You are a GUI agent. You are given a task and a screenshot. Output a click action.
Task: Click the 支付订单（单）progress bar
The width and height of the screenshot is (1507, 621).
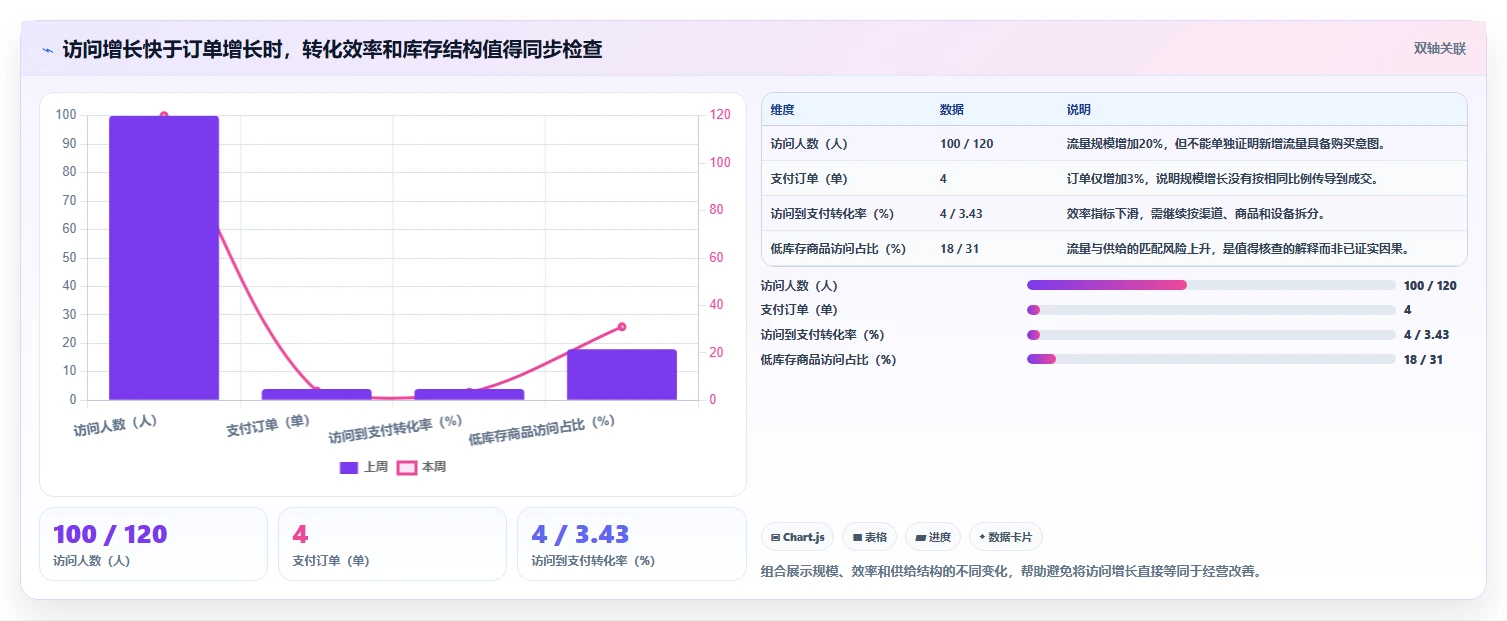coord(1211,310)
